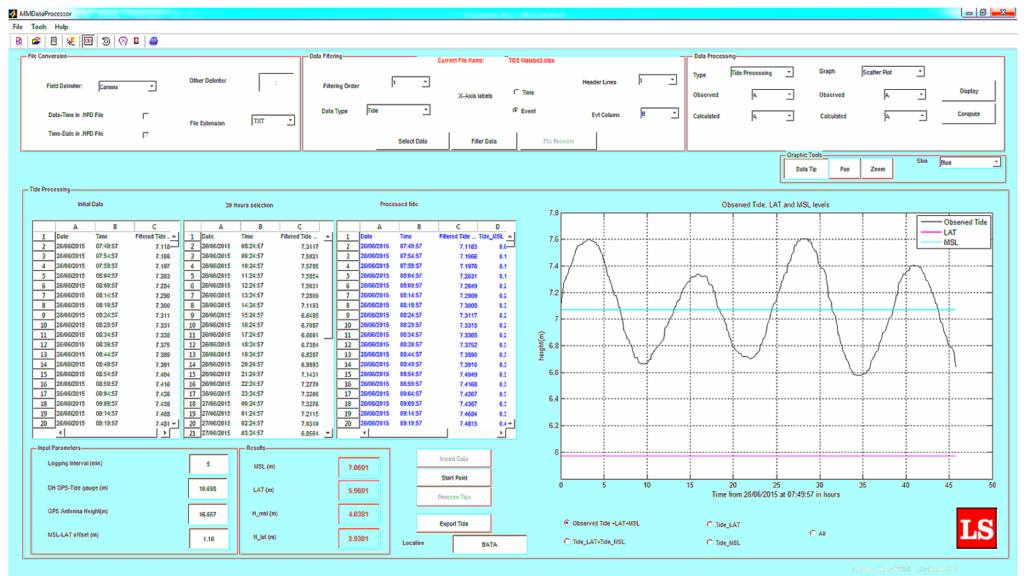Click the Logging Interval input field
Image resolution: width=1024 pixels, height=576 pixels.
[208, 465]
